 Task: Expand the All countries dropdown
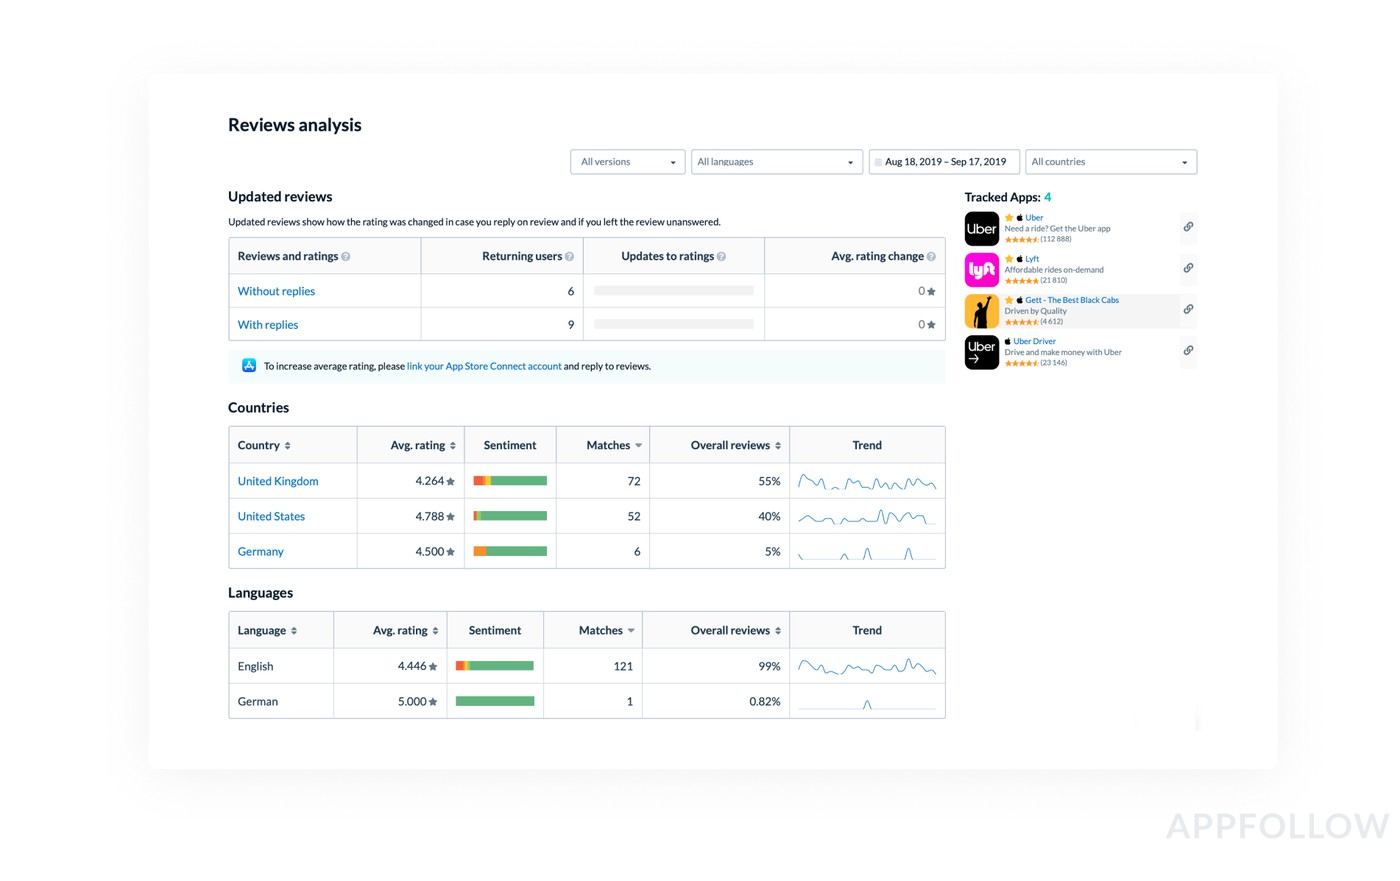tap(1110, 162)
